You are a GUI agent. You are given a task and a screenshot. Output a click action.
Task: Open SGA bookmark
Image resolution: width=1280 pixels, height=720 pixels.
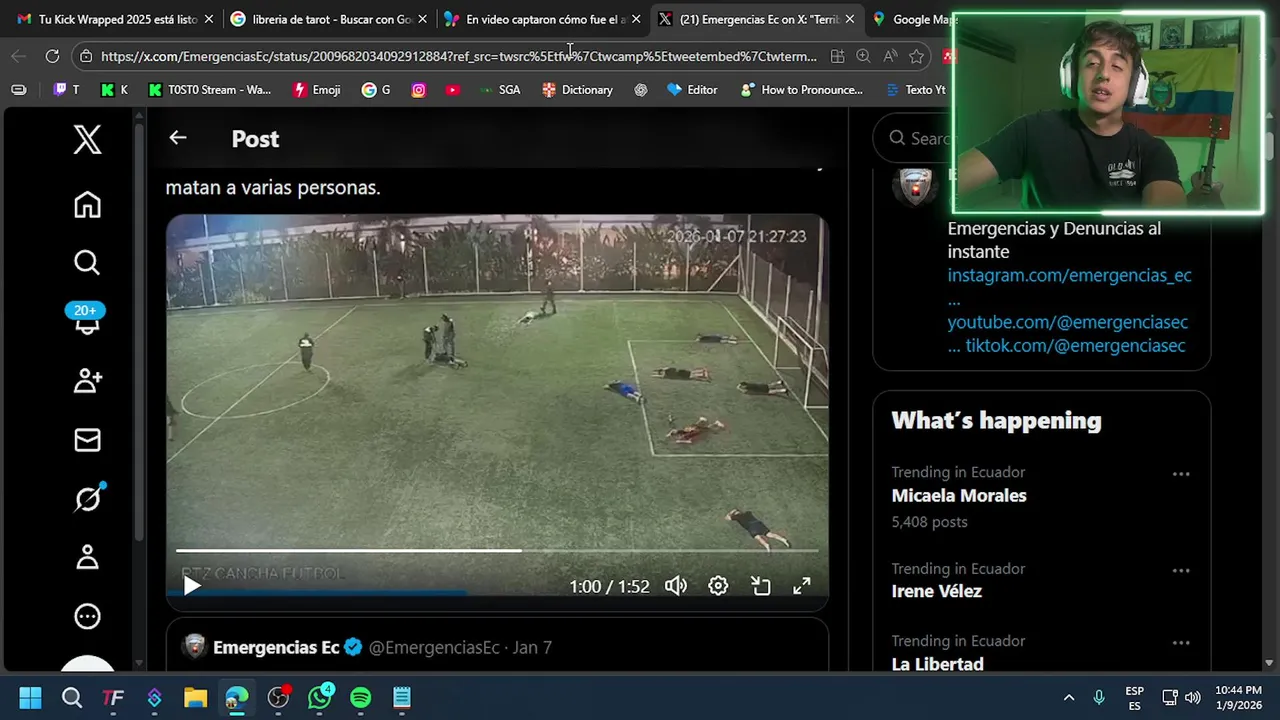pyautogui.click(x=499, y=90)
